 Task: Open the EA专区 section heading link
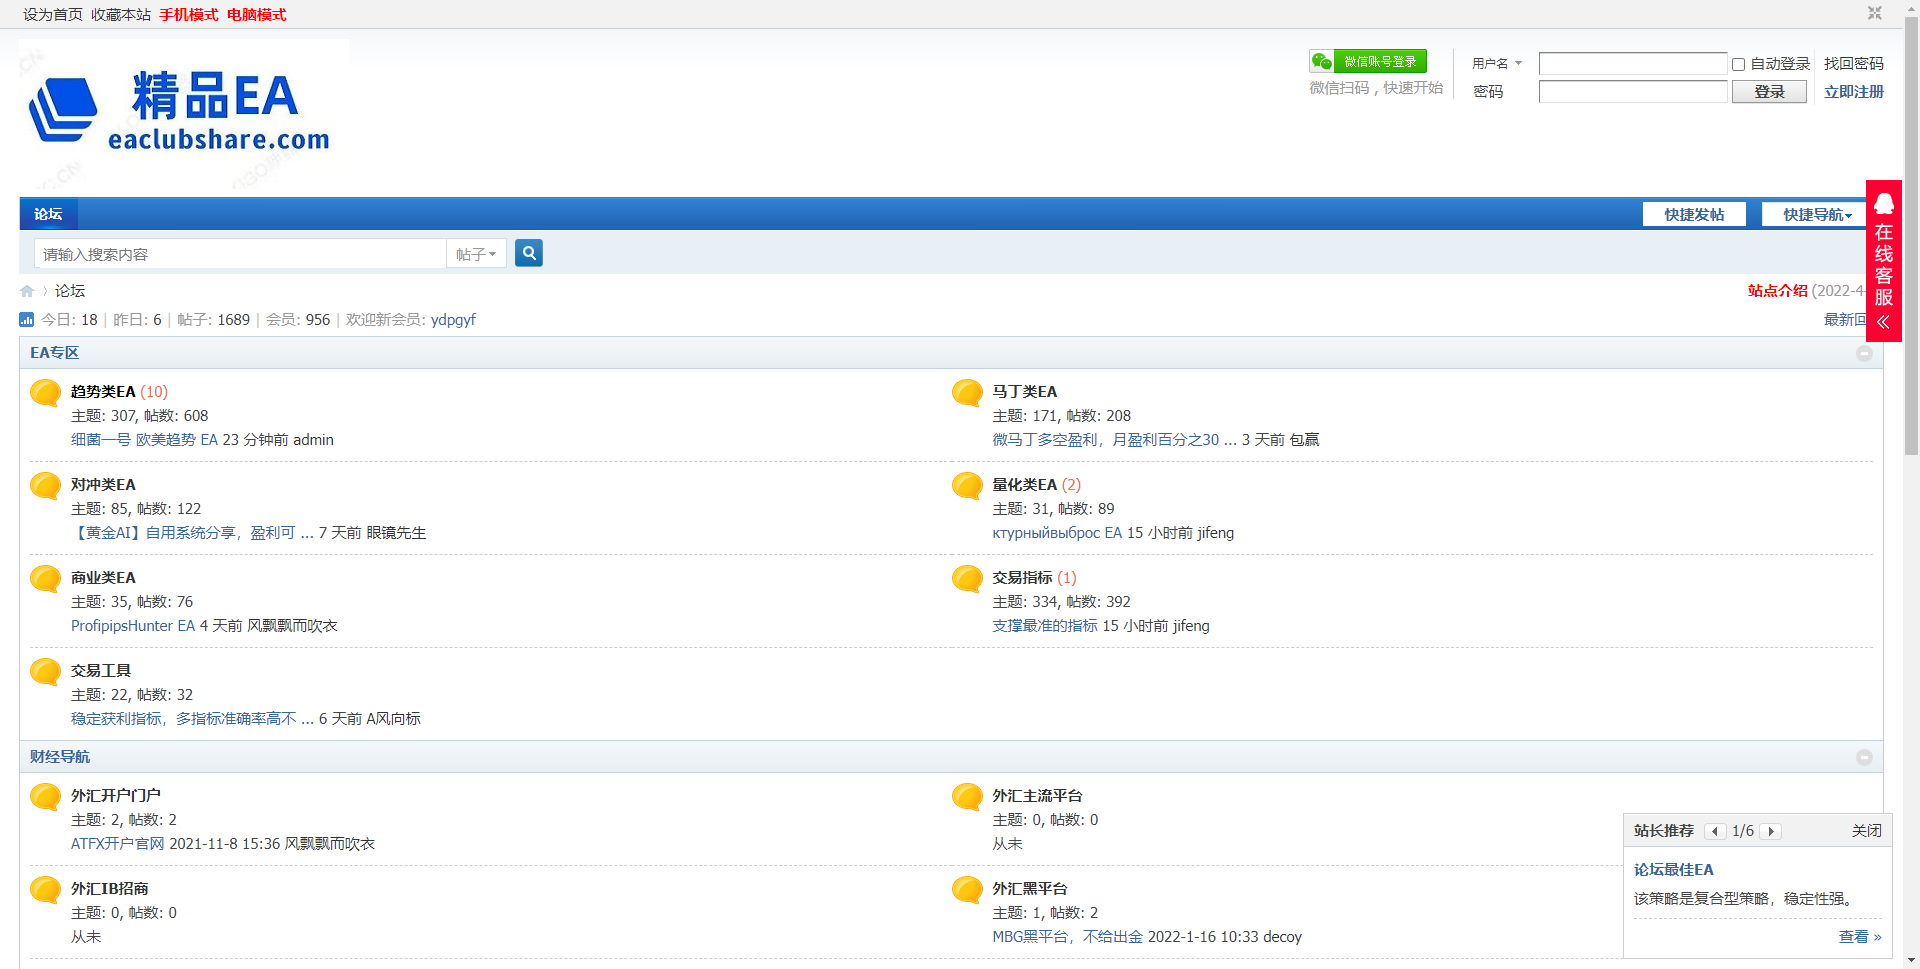[x=54, y=353]
